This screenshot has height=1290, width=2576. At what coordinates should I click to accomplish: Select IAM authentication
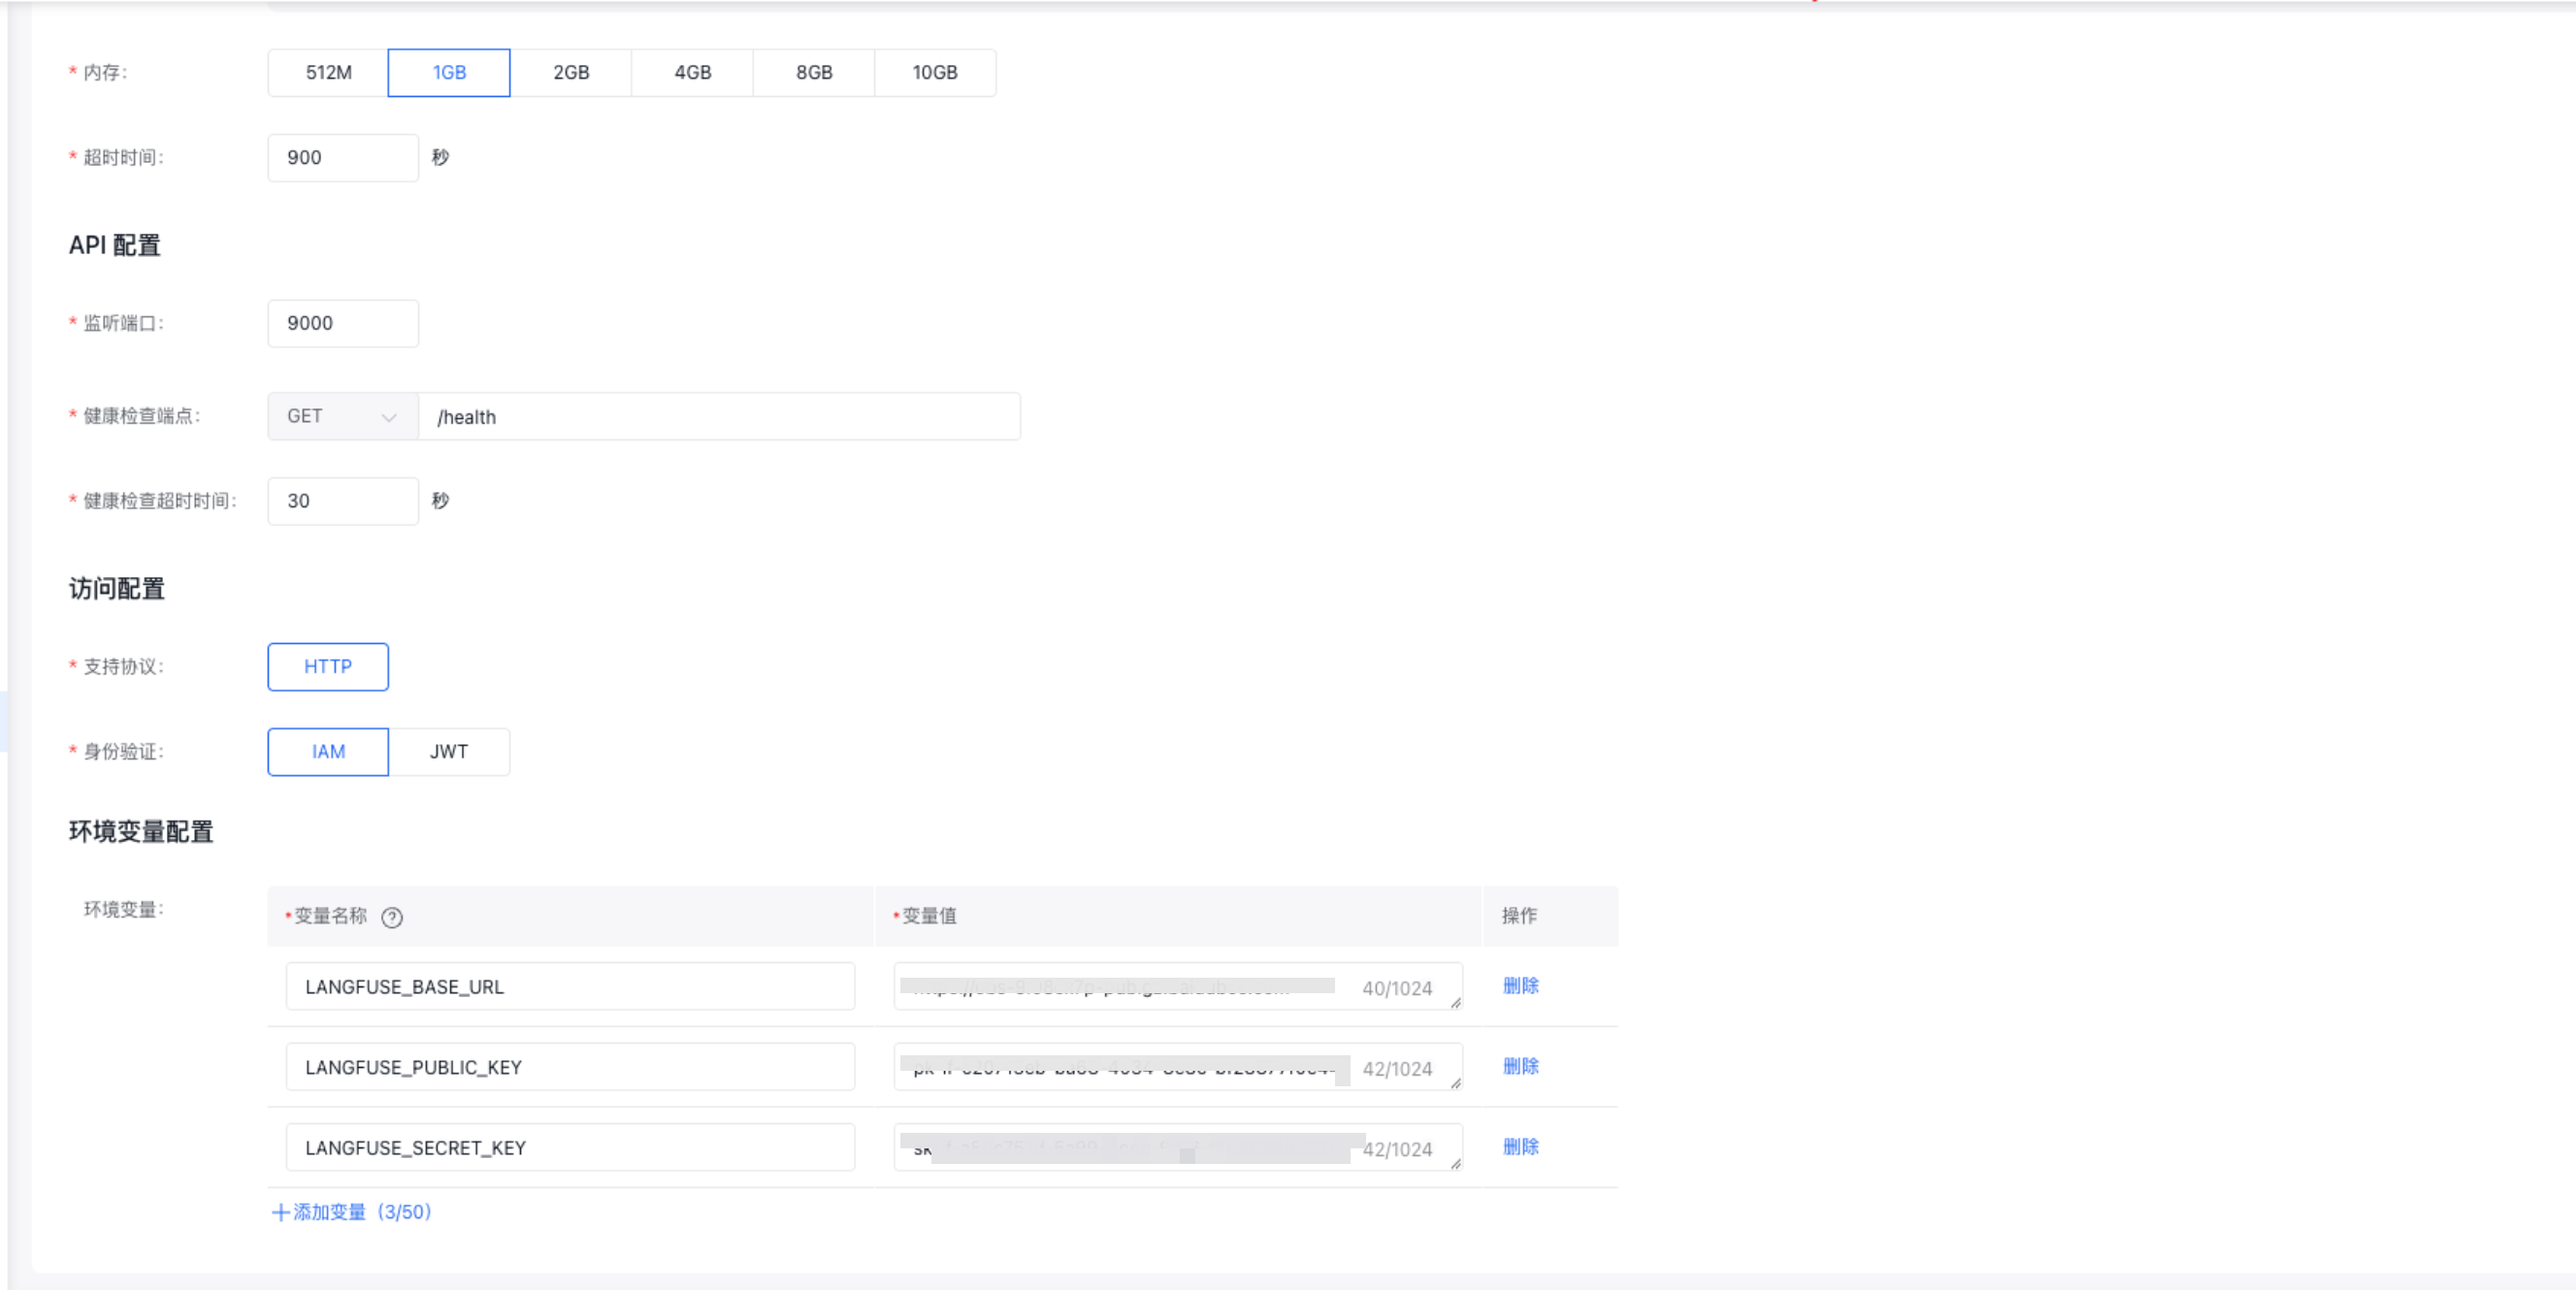(x=328, y=752)
